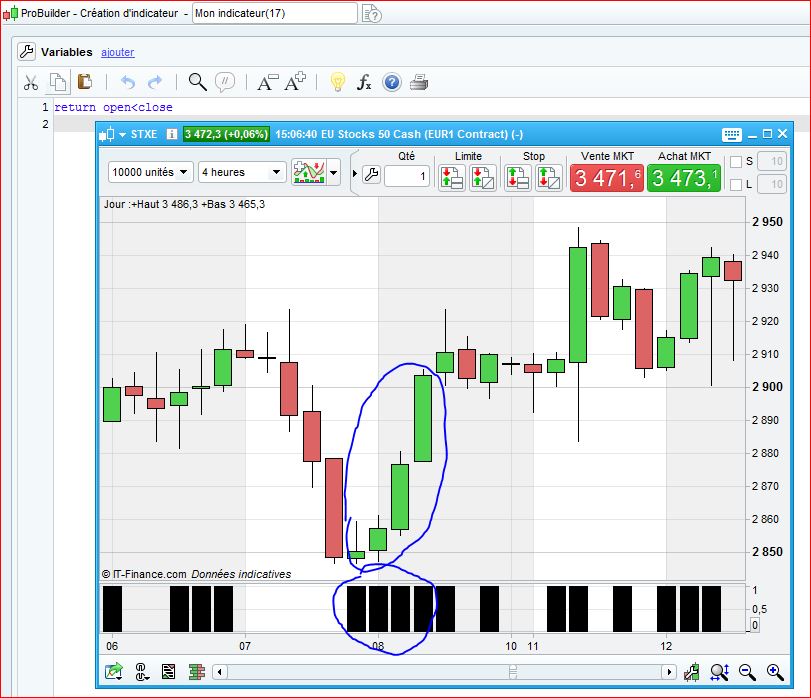The width and height of the screenshot is (811, 698).
Task: Click the drawing tools icon in the bottom toolbar
Action: [142, 672]
